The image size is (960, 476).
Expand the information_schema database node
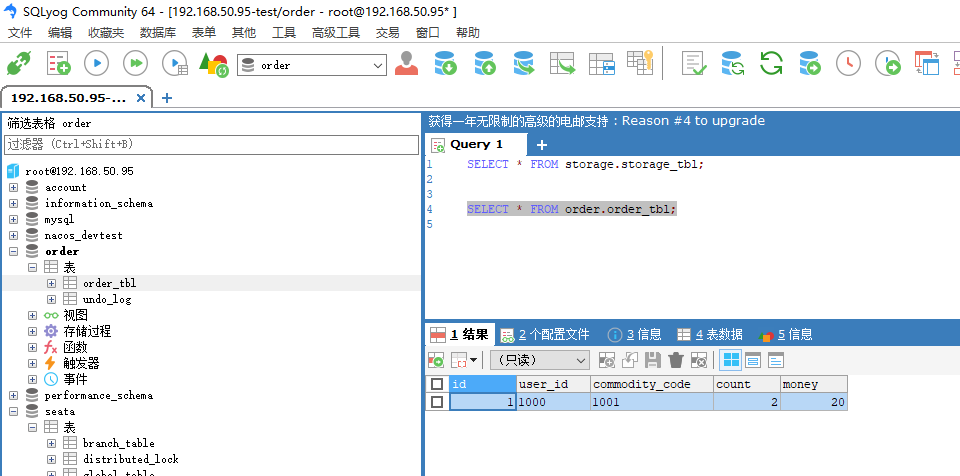[x=13, y=203]
